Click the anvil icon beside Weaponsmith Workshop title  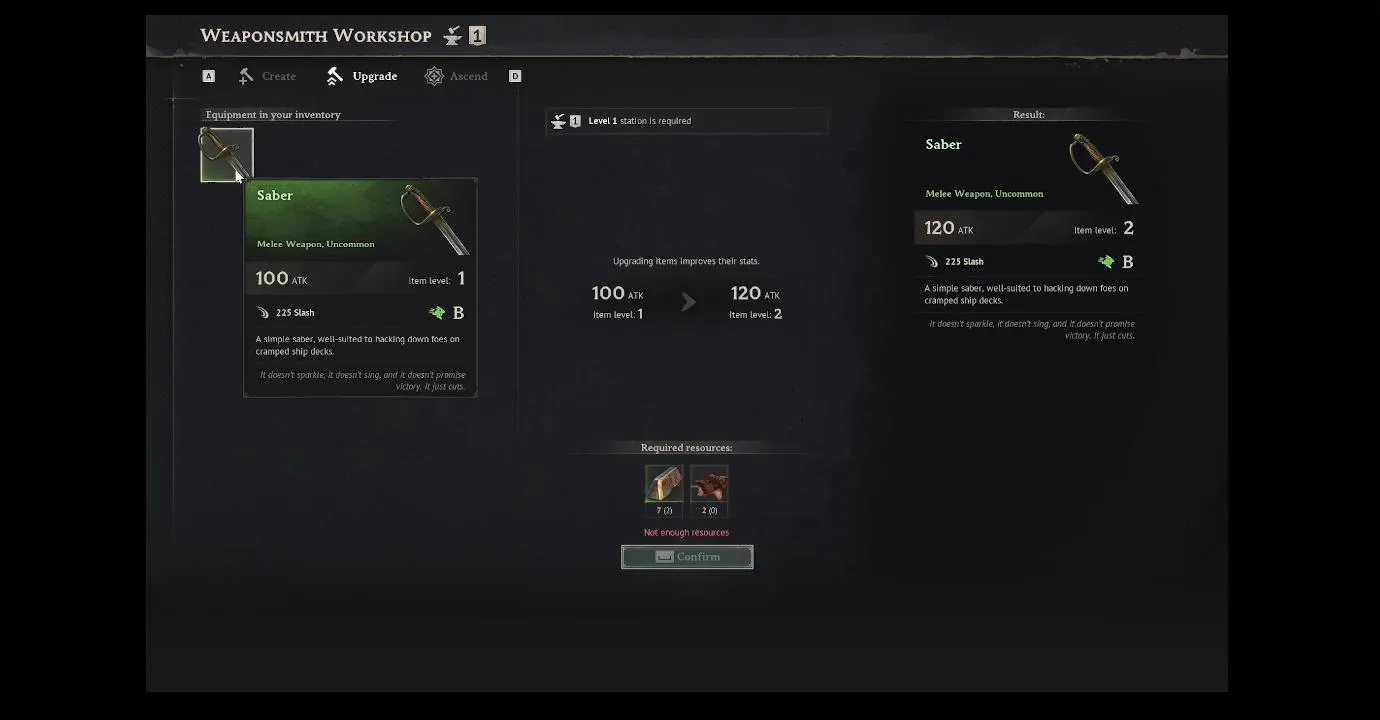click(453, 36)
